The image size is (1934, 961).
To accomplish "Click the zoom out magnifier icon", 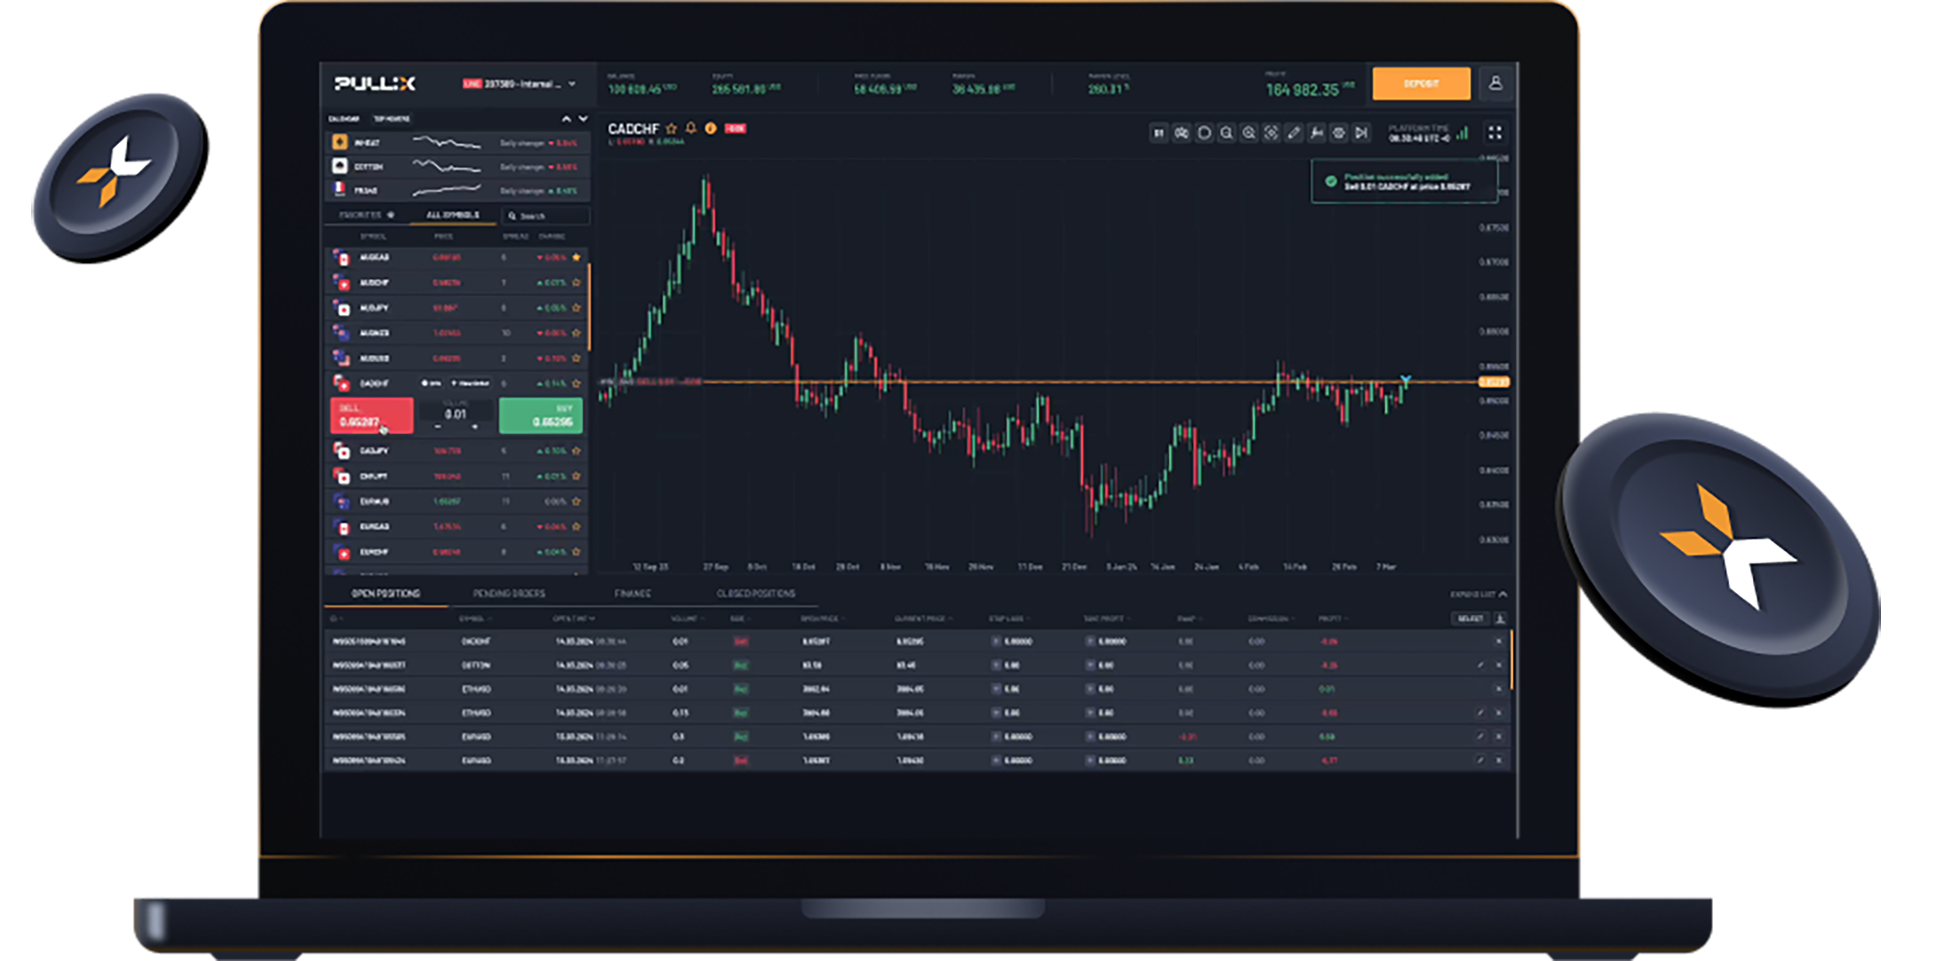I will pyautogui.click(x=1227, y=133).
